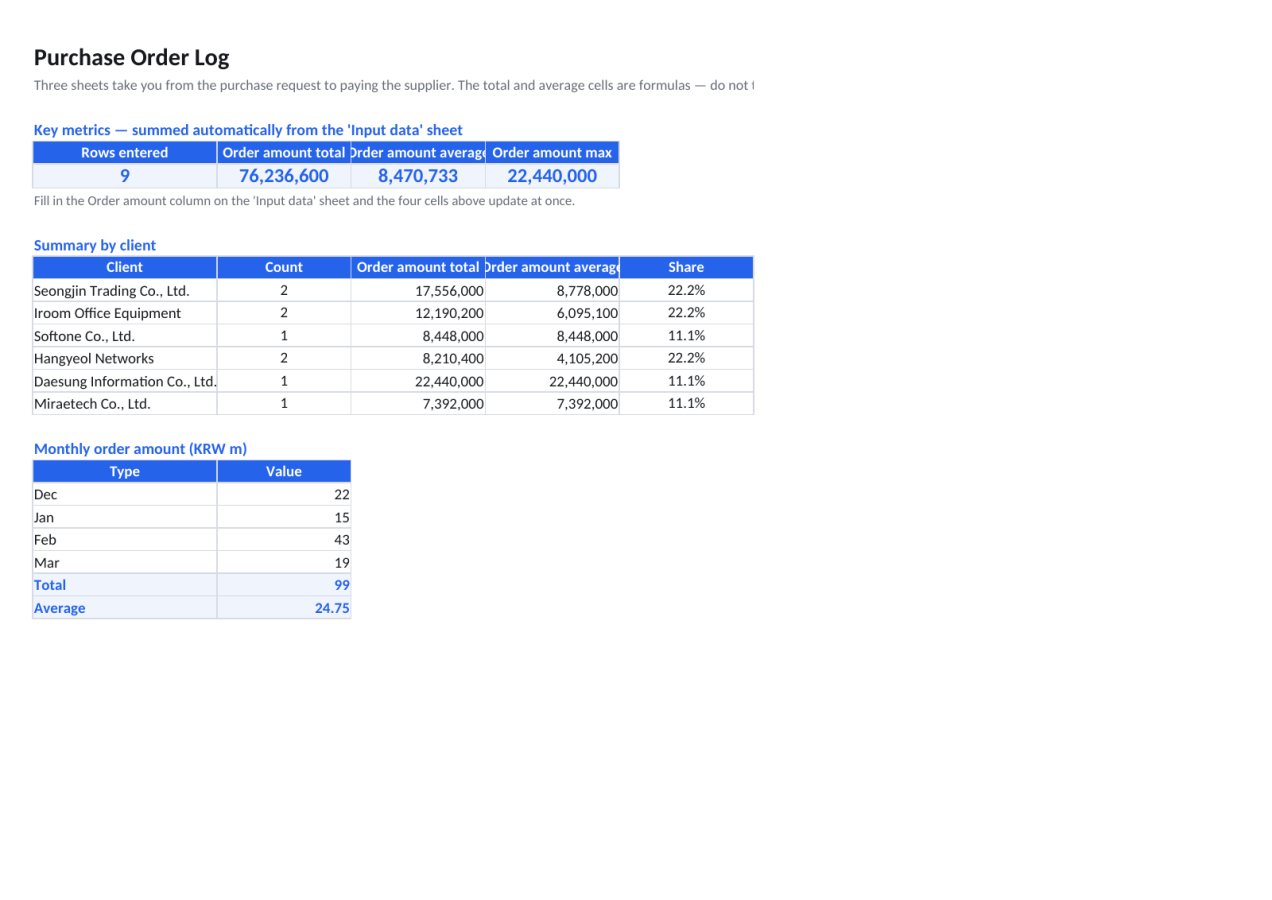Click the count cell for Seongjin Trading
1272x900 pixels.
click(284, 291)
